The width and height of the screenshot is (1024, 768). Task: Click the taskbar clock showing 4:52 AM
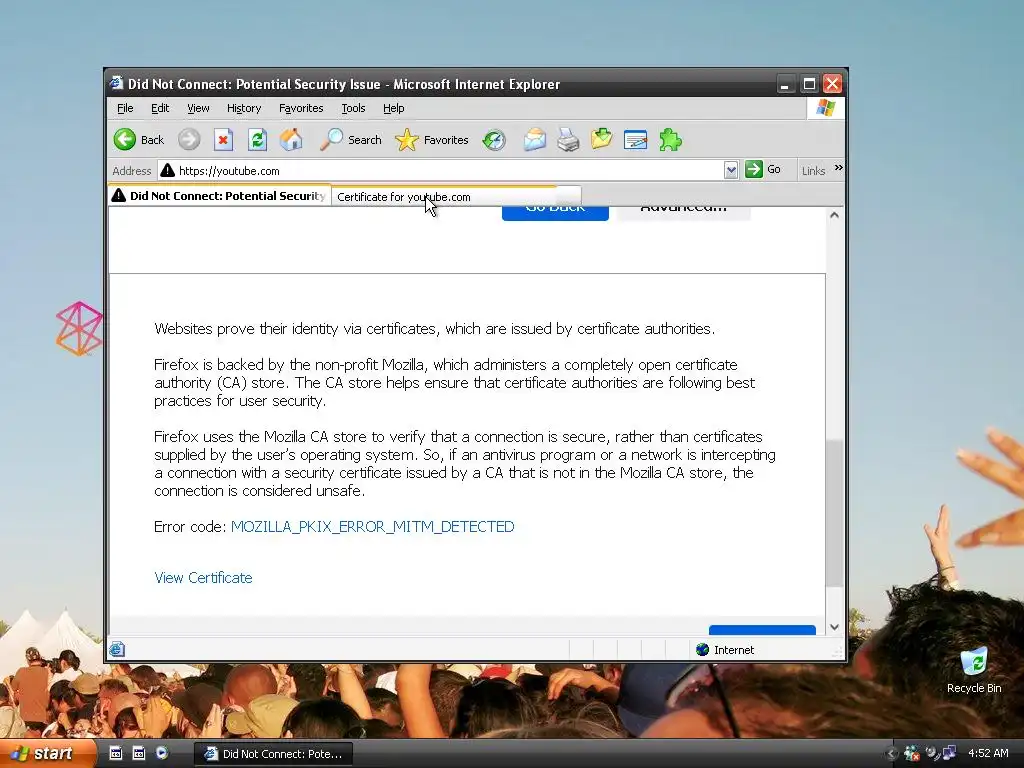tap(987, 753)
